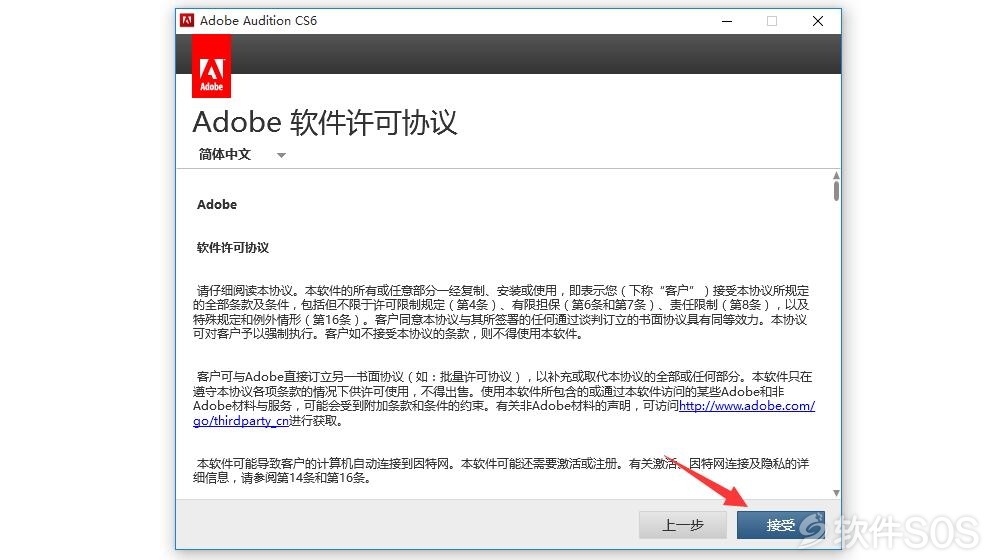Click the 接受 (Accept) button
The image size is (994, 560).
click(x=780, y=525)
